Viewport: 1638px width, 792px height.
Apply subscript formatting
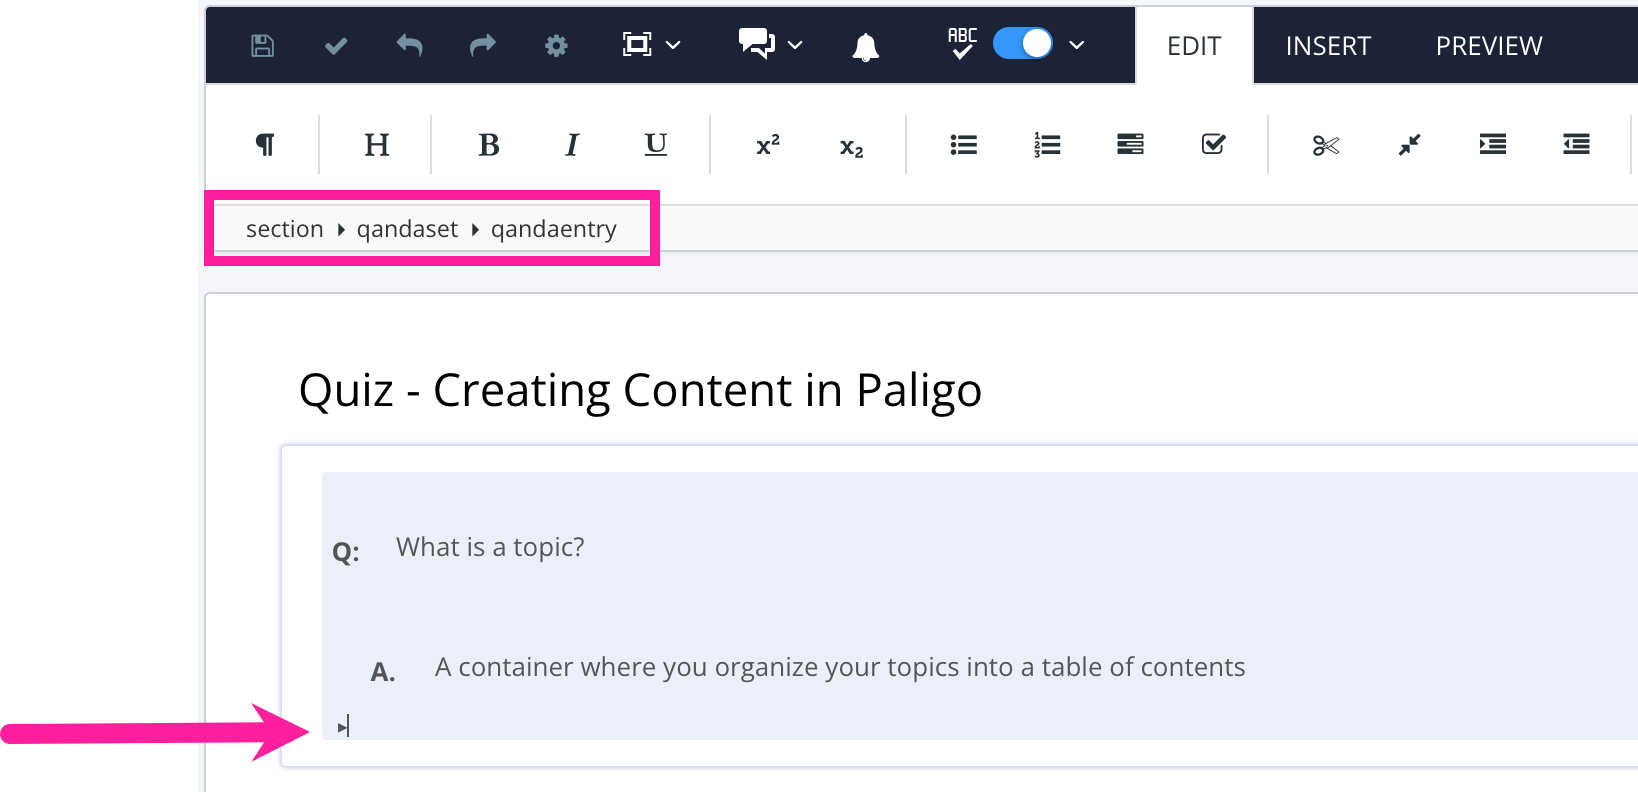coord(851,147)
